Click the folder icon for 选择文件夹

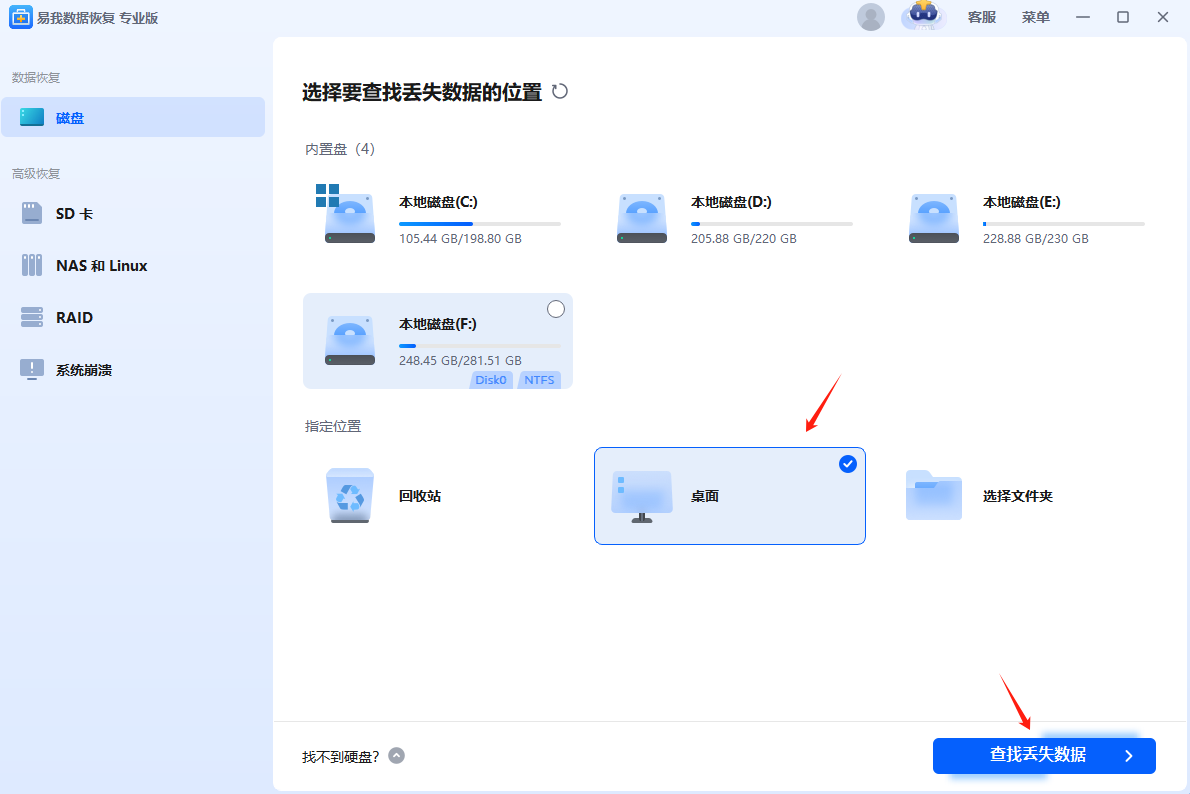(933, 495)
